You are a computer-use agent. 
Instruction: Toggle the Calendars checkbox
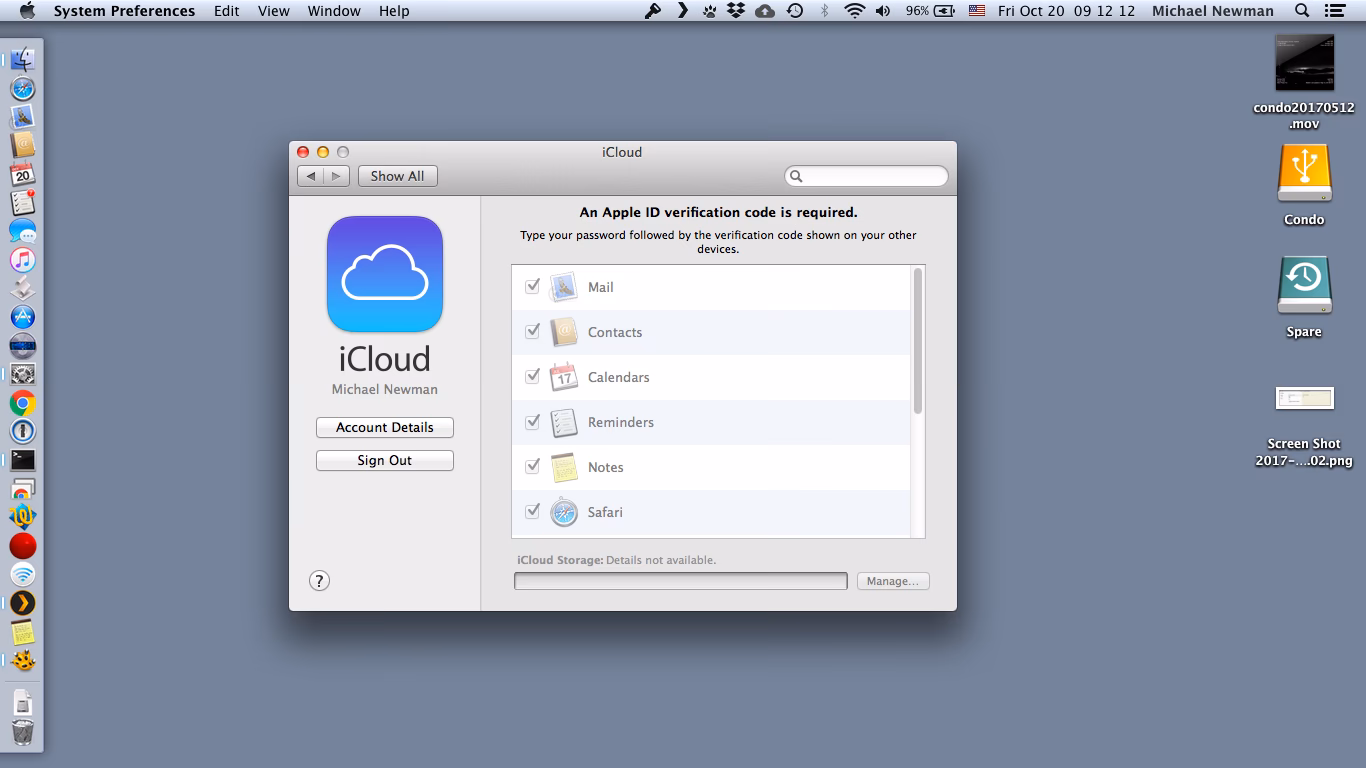point(532,377)
